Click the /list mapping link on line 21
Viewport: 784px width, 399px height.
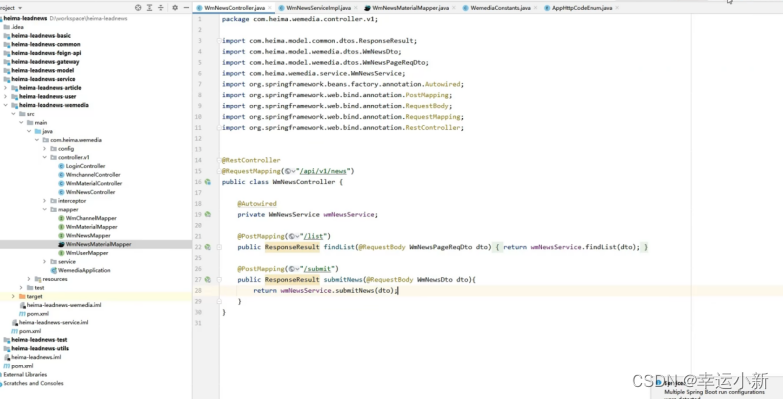point(315,236)
